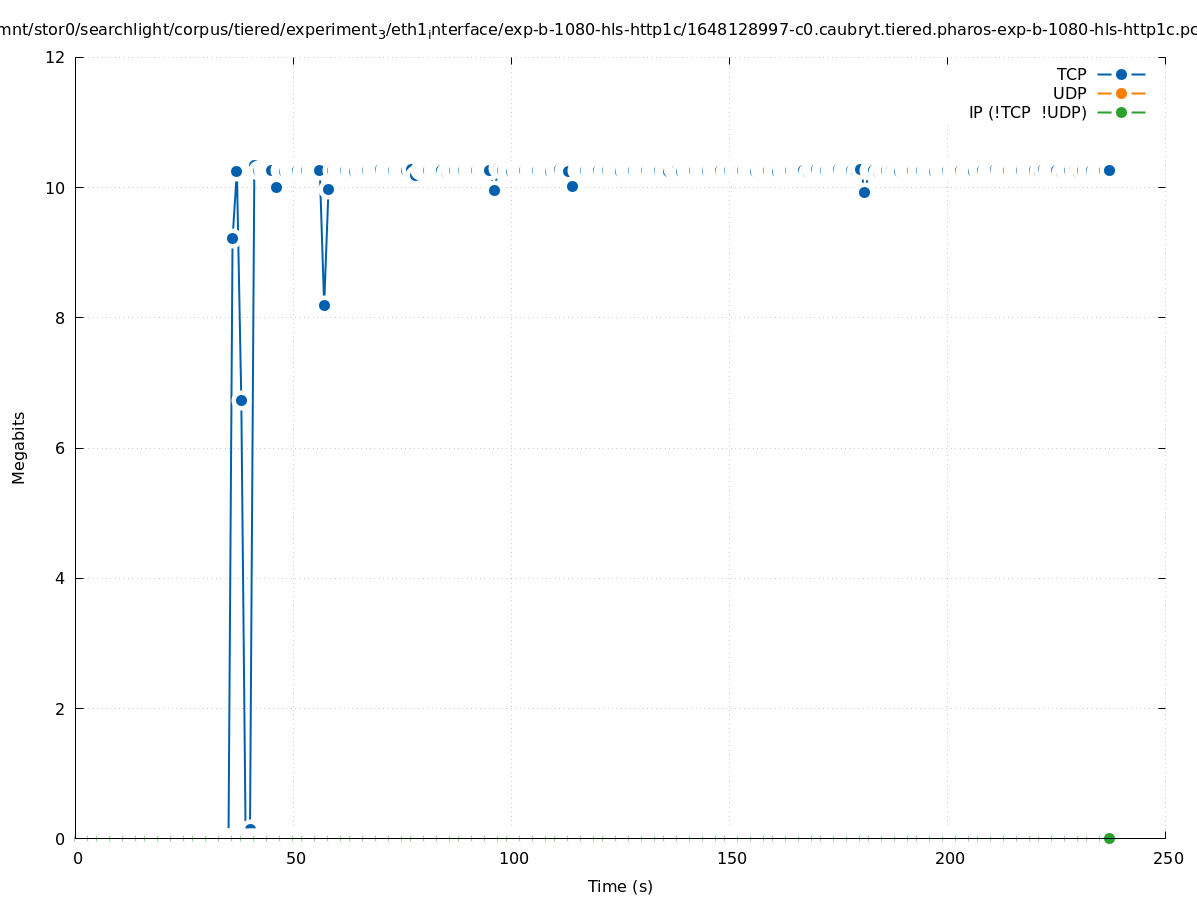Click the 100 tick label on x-axis
Screen dimensions: 1197x900
(513, 858)
